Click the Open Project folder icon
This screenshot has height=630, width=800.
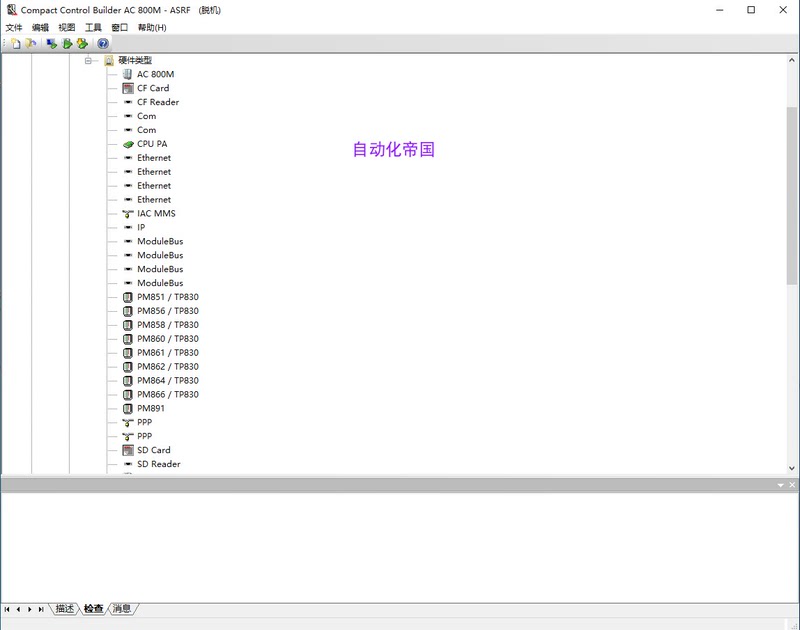click(31, 44)
